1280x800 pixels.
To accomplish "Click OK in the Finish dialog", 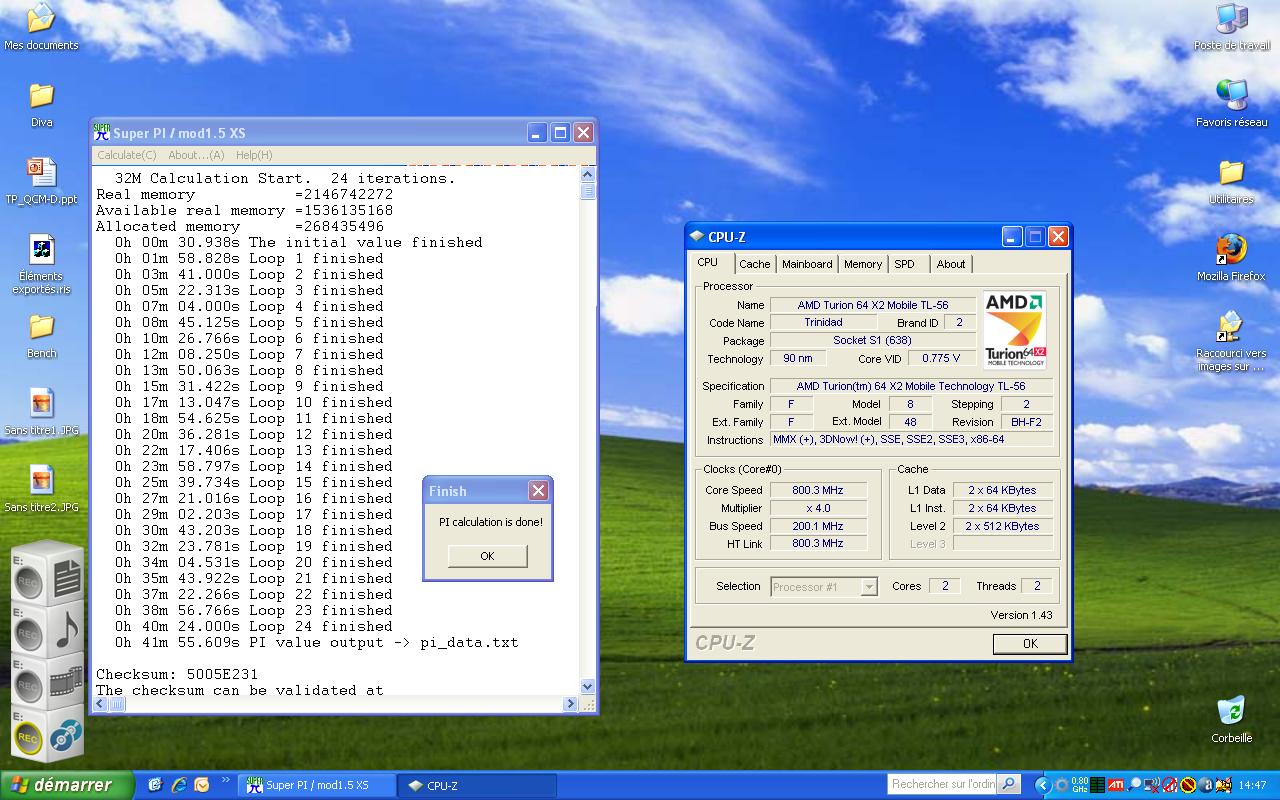I will [x=487, y=556].
